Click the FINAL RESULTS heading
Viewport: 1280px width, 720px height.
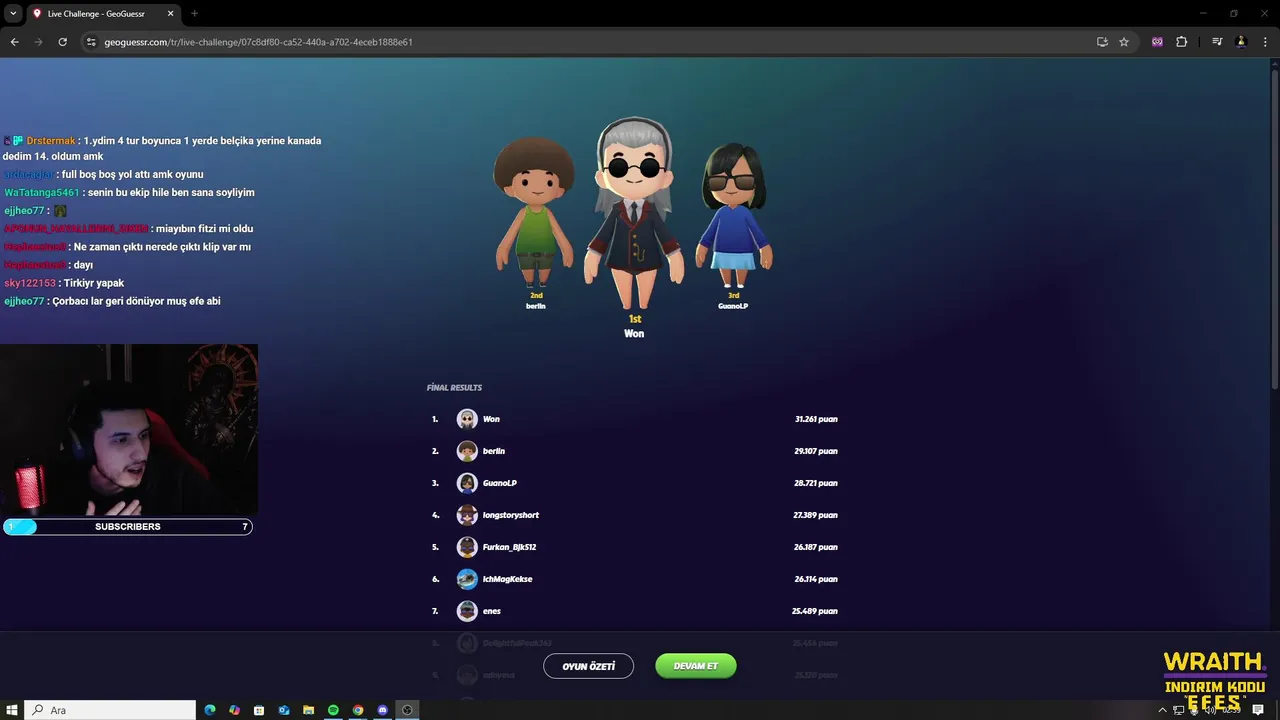click(x=454, y=388)
